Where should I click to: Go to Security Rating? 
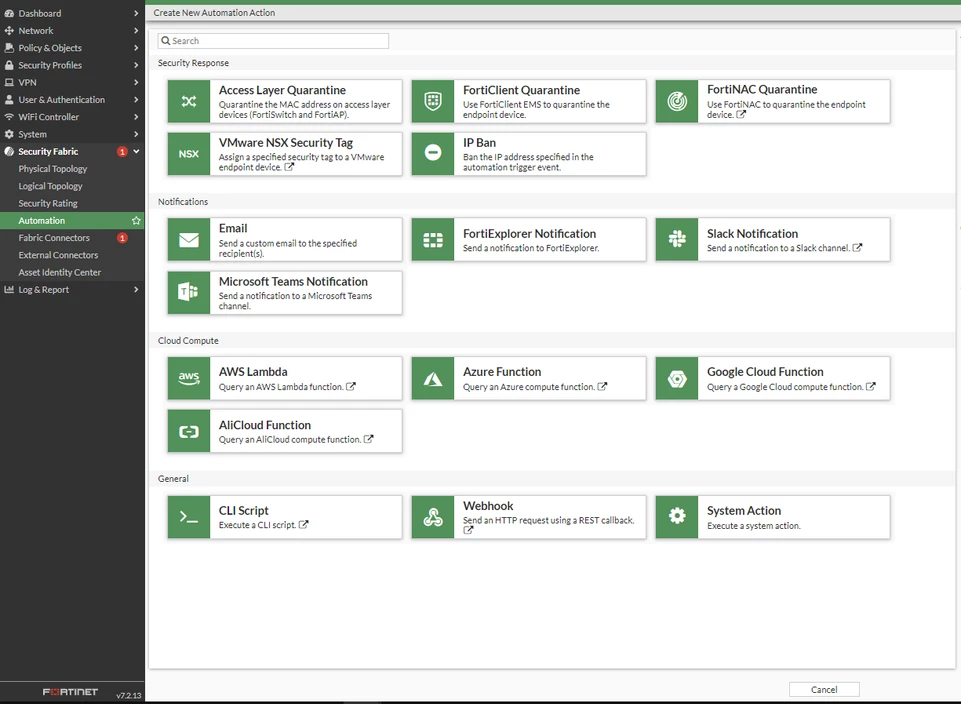[x=48, y=203]
